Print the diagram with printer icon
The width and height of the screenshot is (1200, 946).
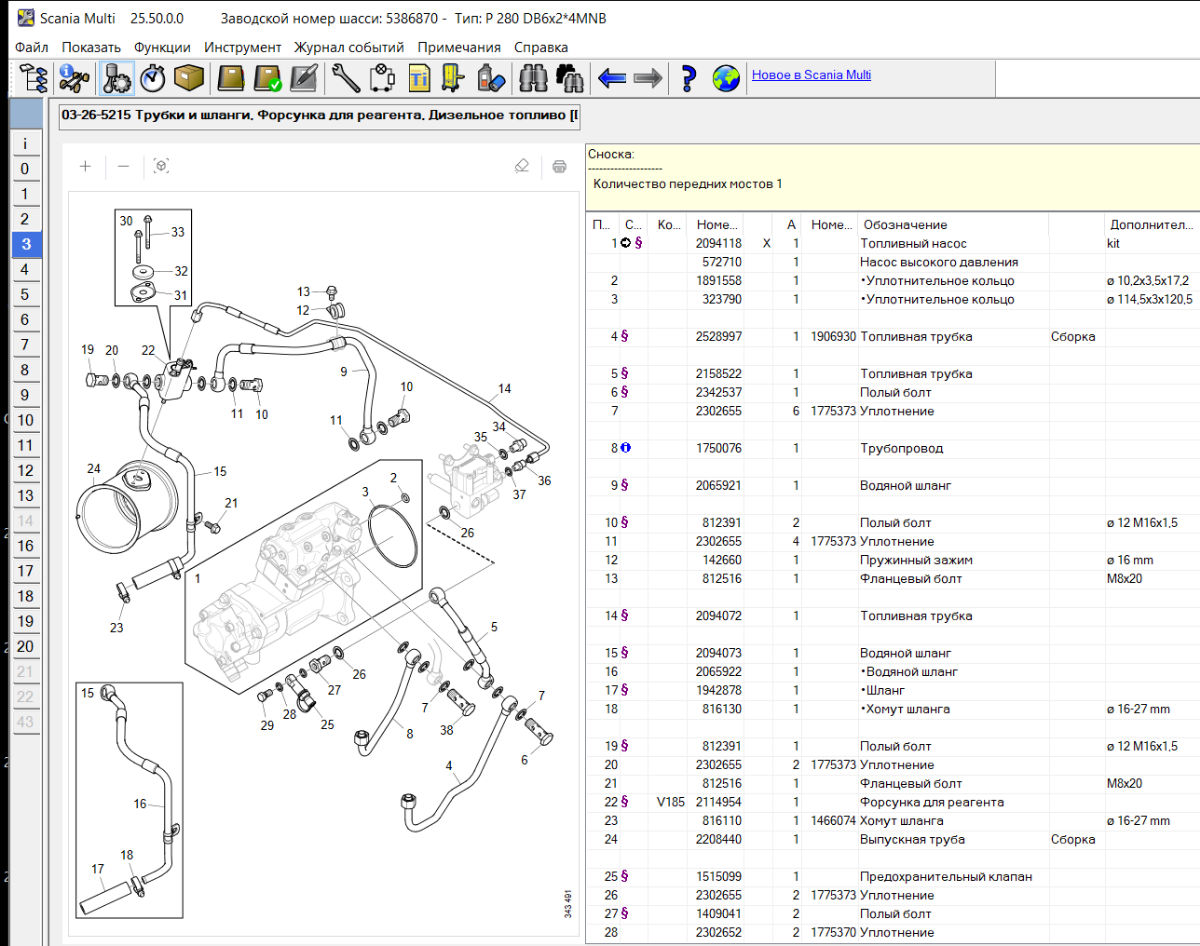tap(559, 166)
